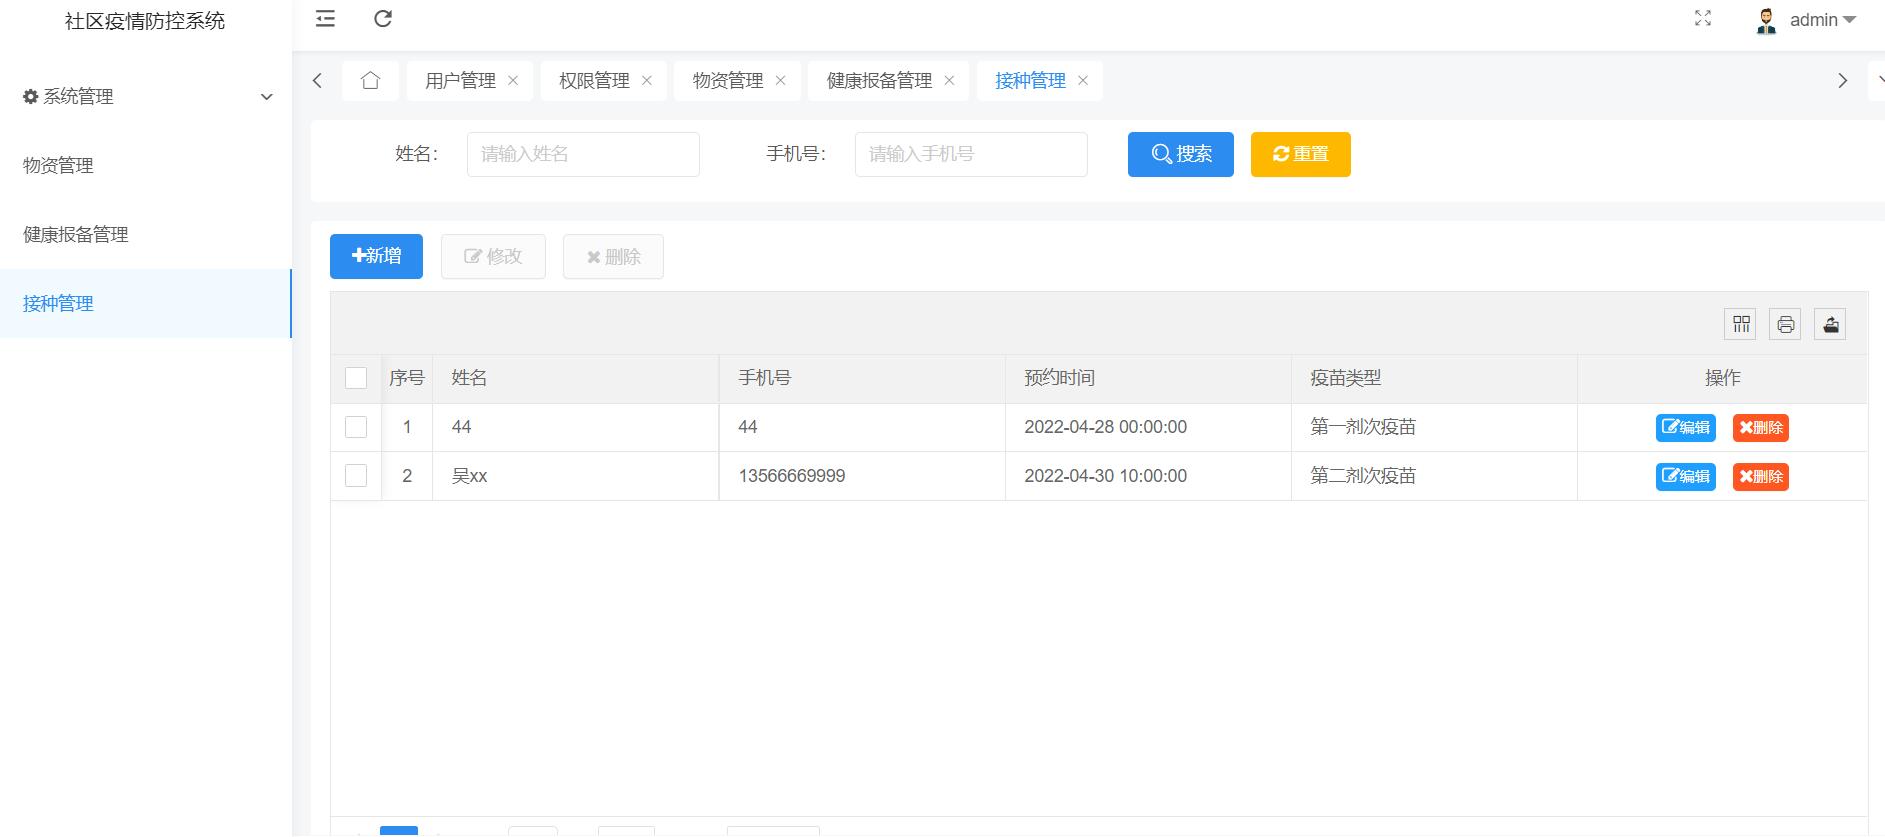Close the 权限管理 tab
This screenshot has height=837, width=1885.
[x=647, y=81]
